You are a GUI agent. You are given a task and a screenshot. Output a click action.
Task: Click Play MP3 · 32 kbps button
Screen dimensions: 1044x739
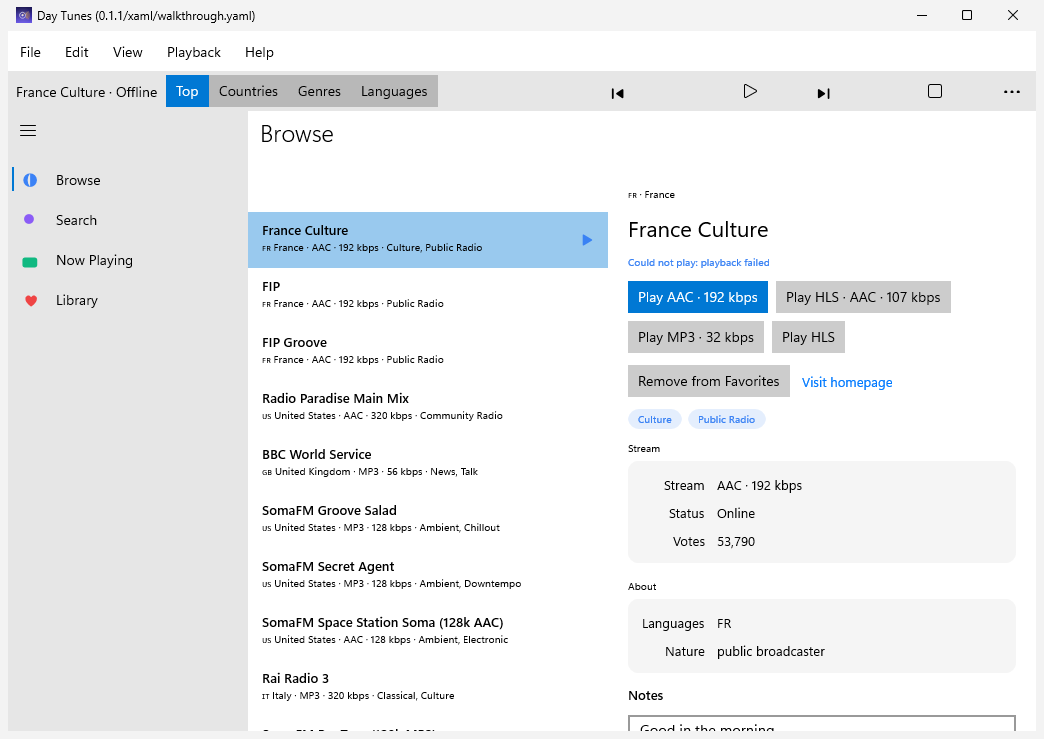696,337
